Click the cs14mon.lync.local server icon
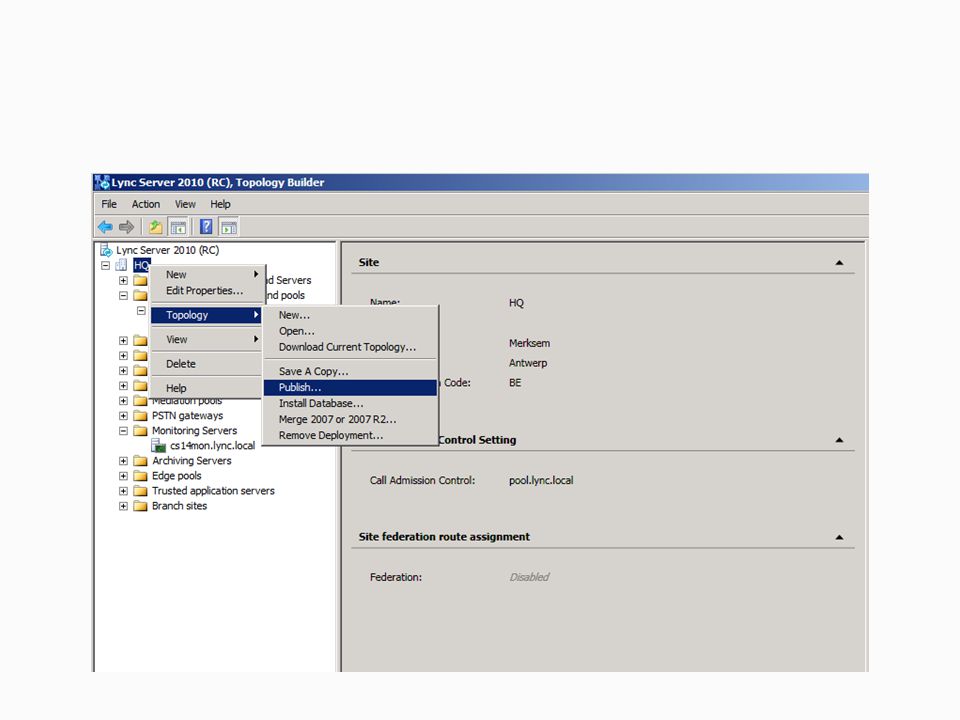This screenshot has width=960, height=720. pos(159,446)
